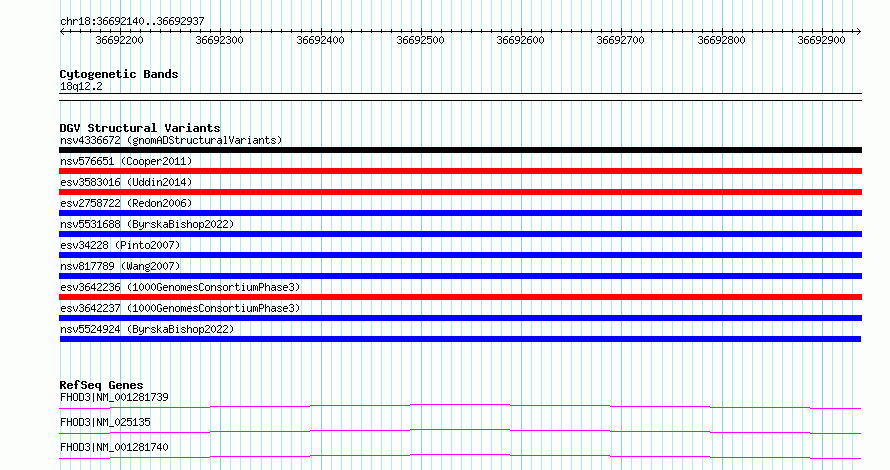Select the esv2758722 (Redon2006) label
Image resolution: width=890 pixels, height=470 pixels.
[126, 203]
